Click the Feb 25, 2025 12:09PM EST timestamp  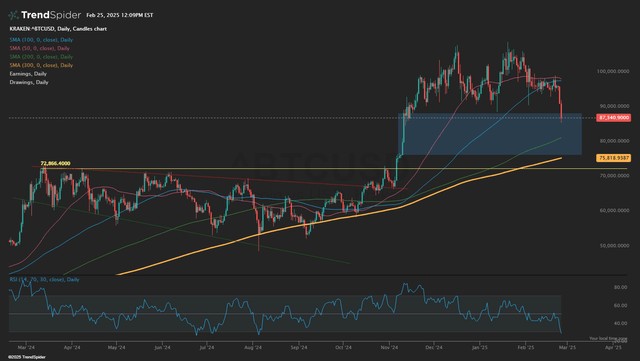pyautogui.click(x=120, y=15)
